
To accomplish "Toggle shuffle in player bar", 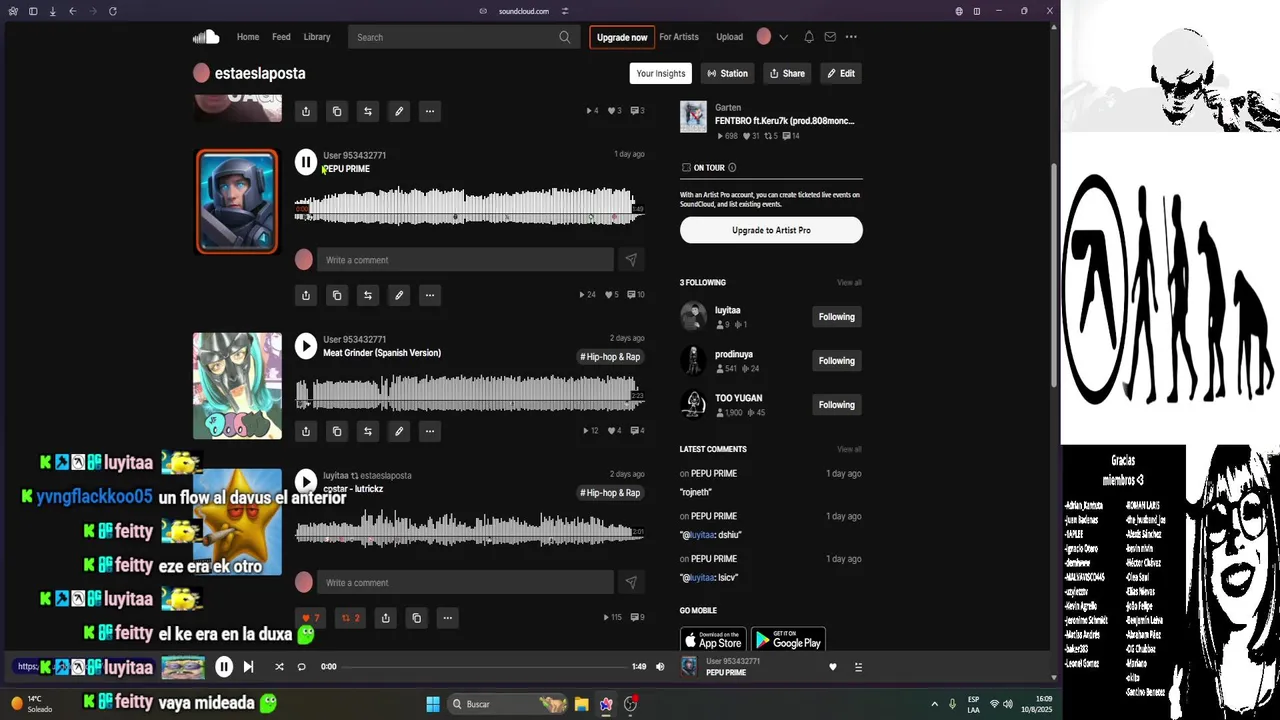I will click(x=279, y=667).
